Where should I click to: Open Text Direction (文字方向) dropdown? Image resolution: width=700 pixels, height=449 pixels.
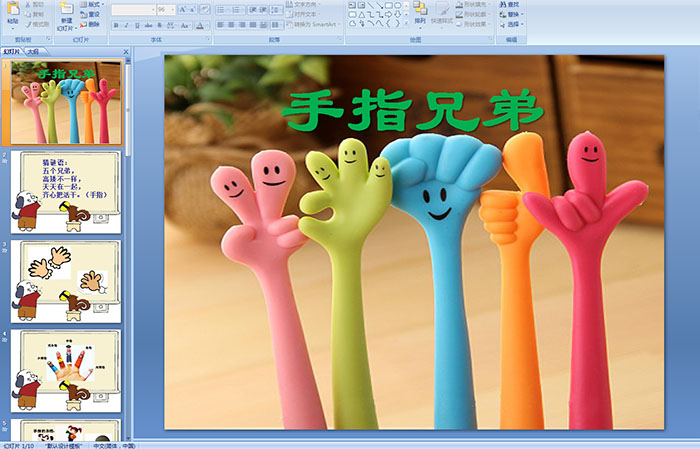303,4
